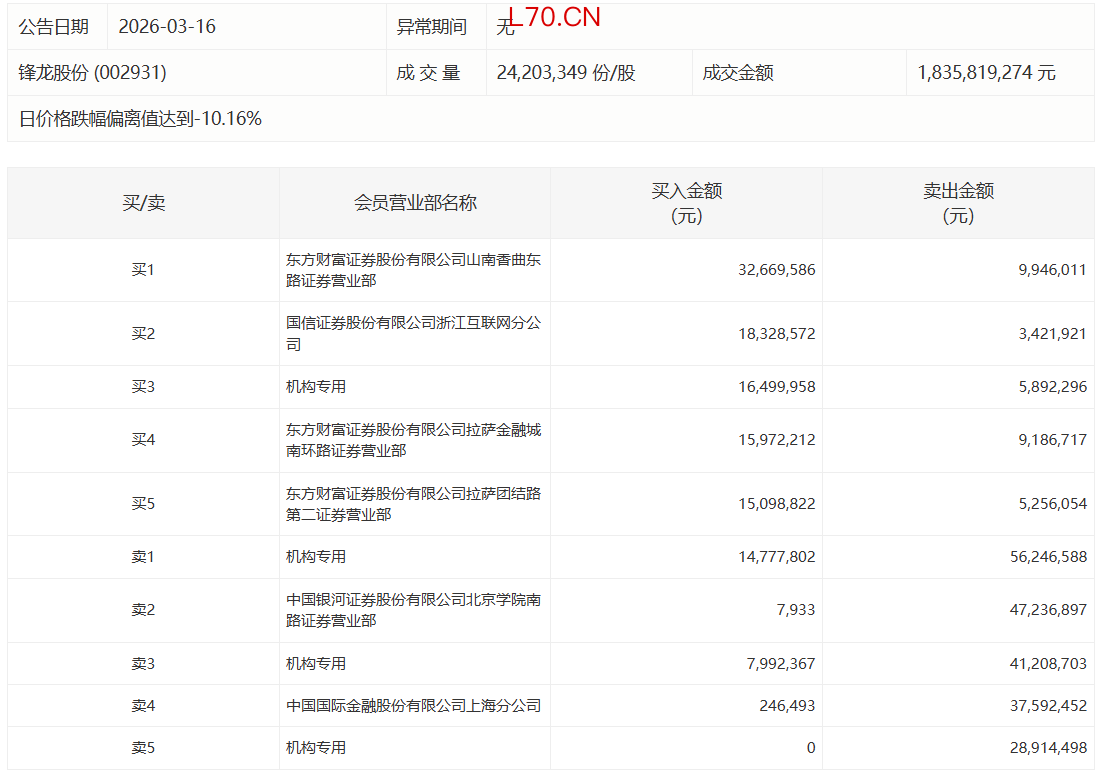
Task: Click the 买/卖 column header
Action: coord(143,203)
